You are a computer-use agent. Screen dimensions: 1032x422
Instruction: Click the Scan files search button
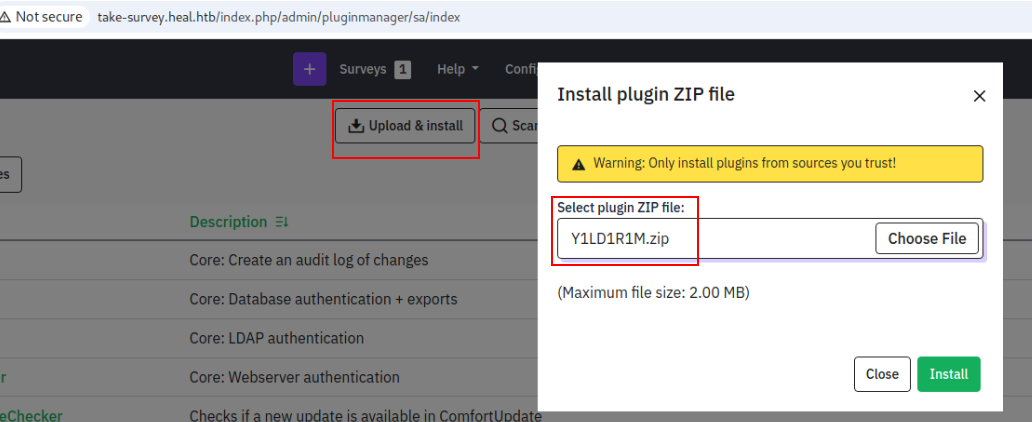(x=509, y=126)
